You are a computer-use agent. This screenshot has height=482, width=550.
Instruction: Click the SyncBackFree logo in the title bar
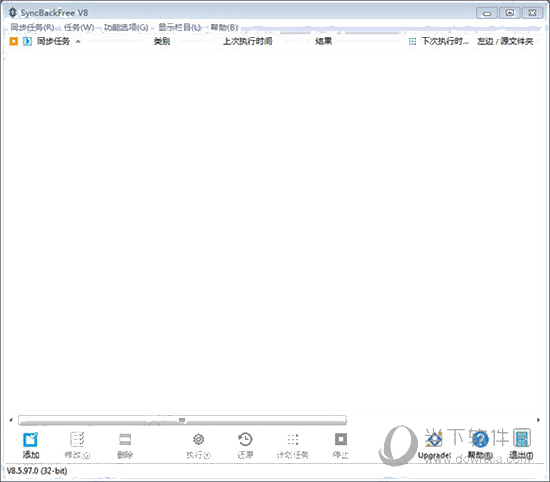13,12
